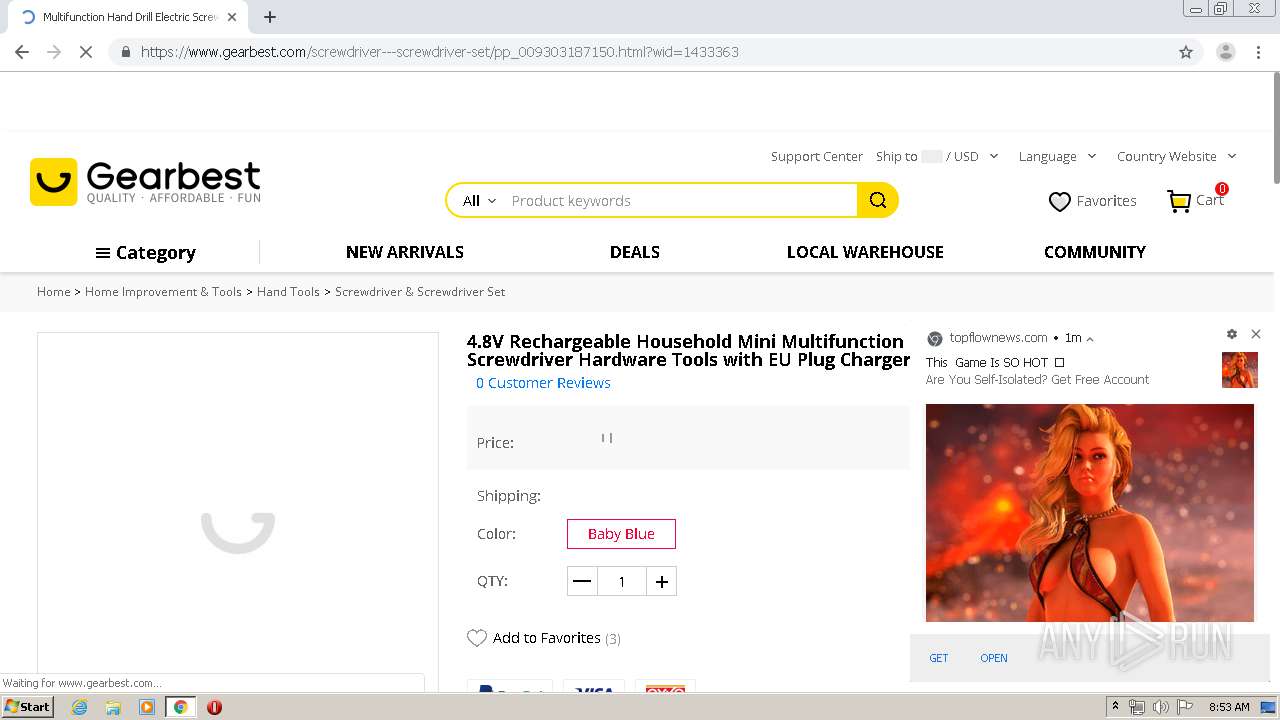Bookmark this page with the star icon
The height and width of the screenshot is (720, 1280).
pyautogui.click(x=1186, y=52)
